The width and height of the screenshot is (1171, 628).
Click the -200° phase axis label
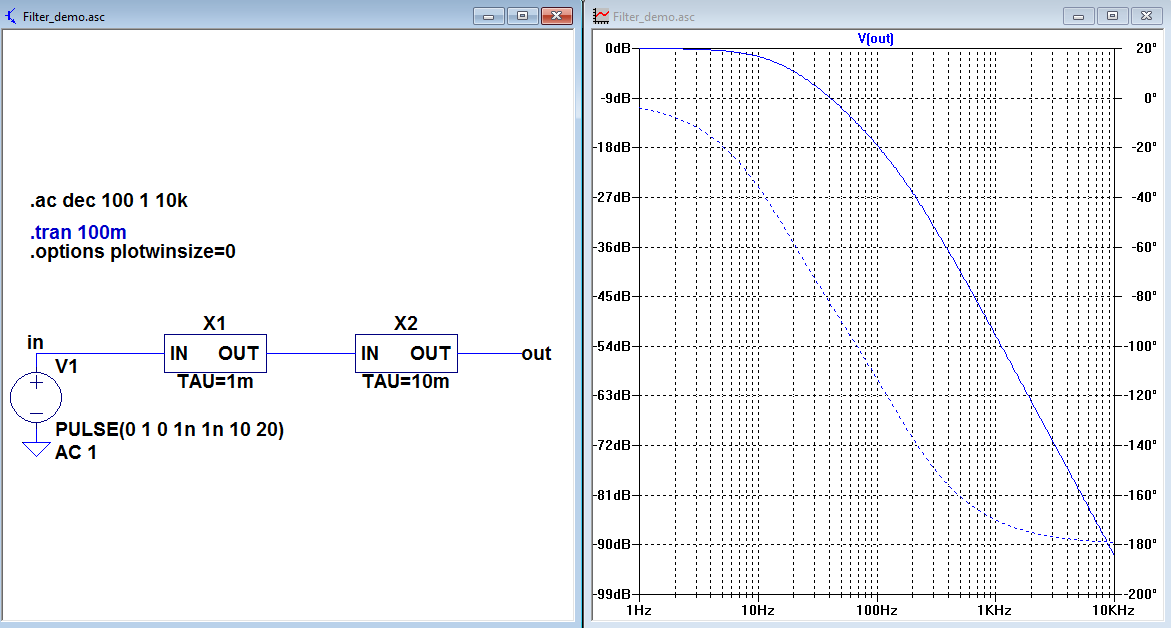(x=1140, y=594)
